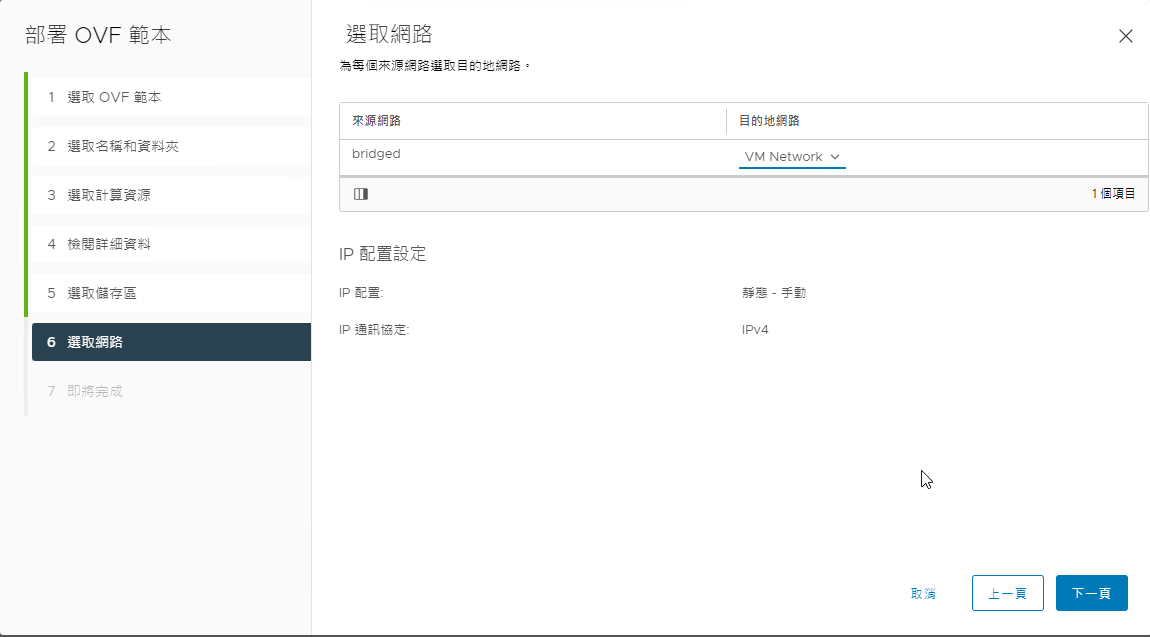Image resolution: width=1150 pixels, height=637 pixels.
Task: Select current step 6 選取網路
Action: pyautogui.click(x=171, y=342)
